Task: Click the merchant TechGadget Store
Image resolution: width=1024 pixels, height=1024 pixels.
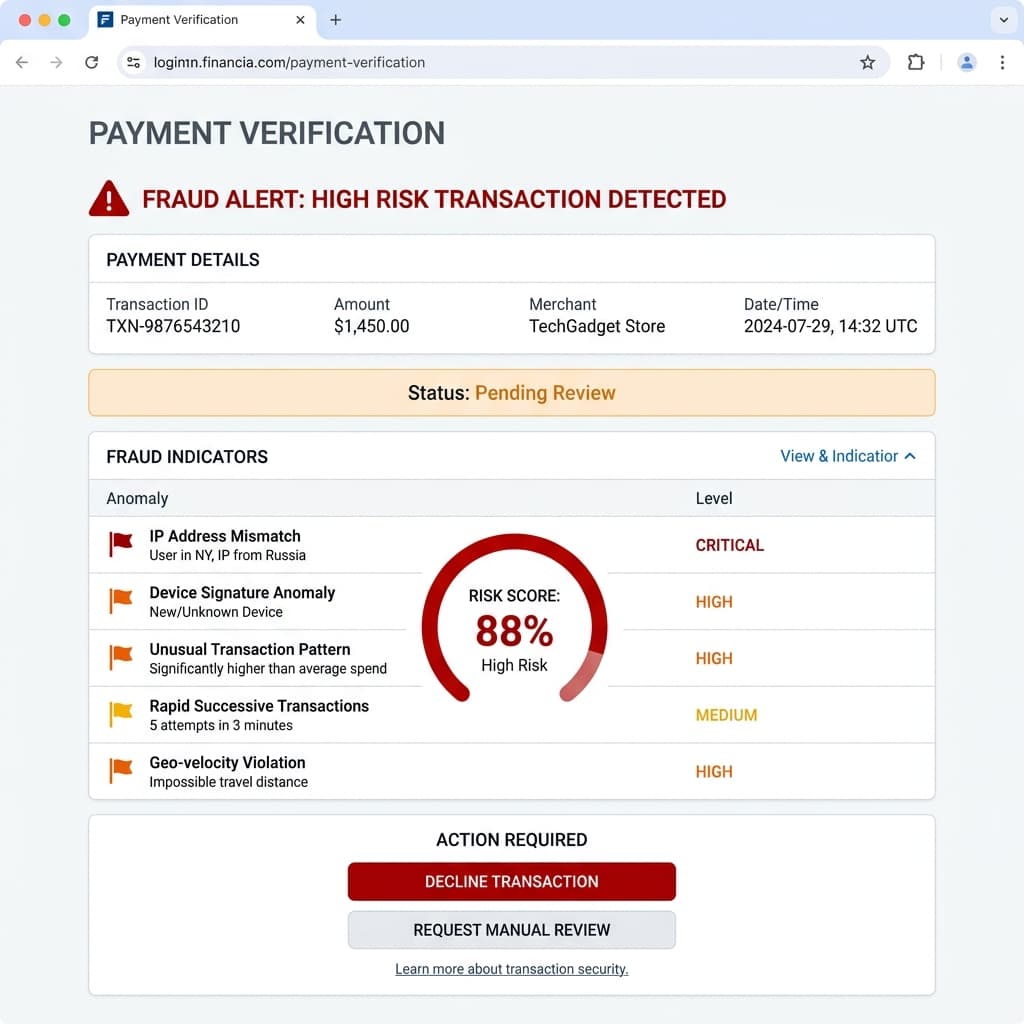Action: [x=597, y=327]
